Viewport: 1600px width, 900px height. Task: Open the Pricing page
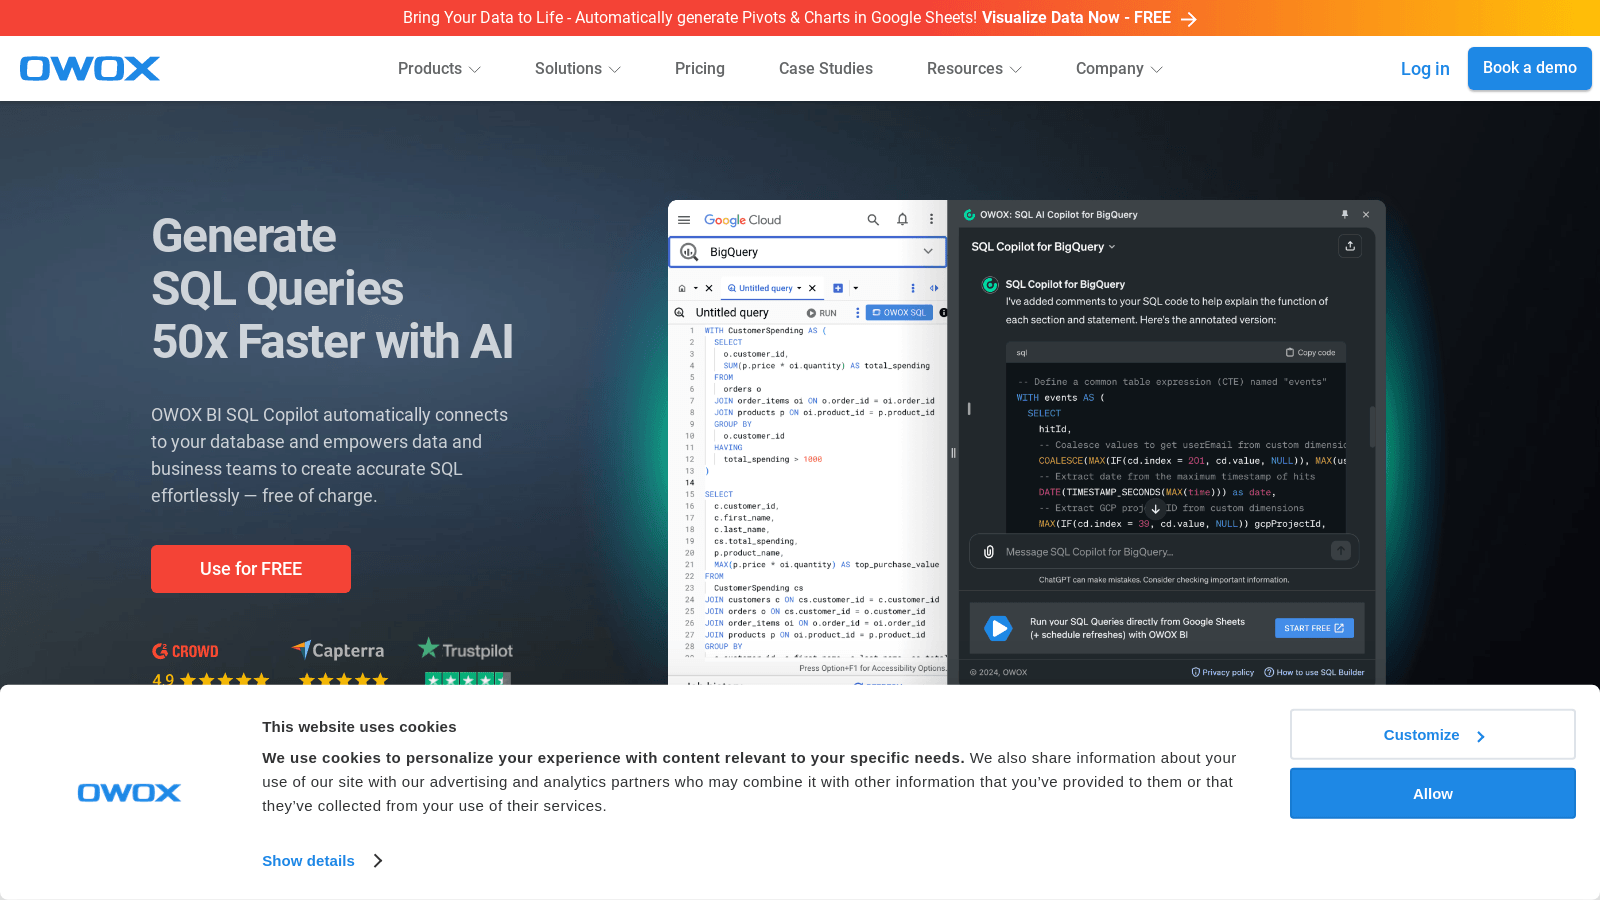tap(700, 69)
